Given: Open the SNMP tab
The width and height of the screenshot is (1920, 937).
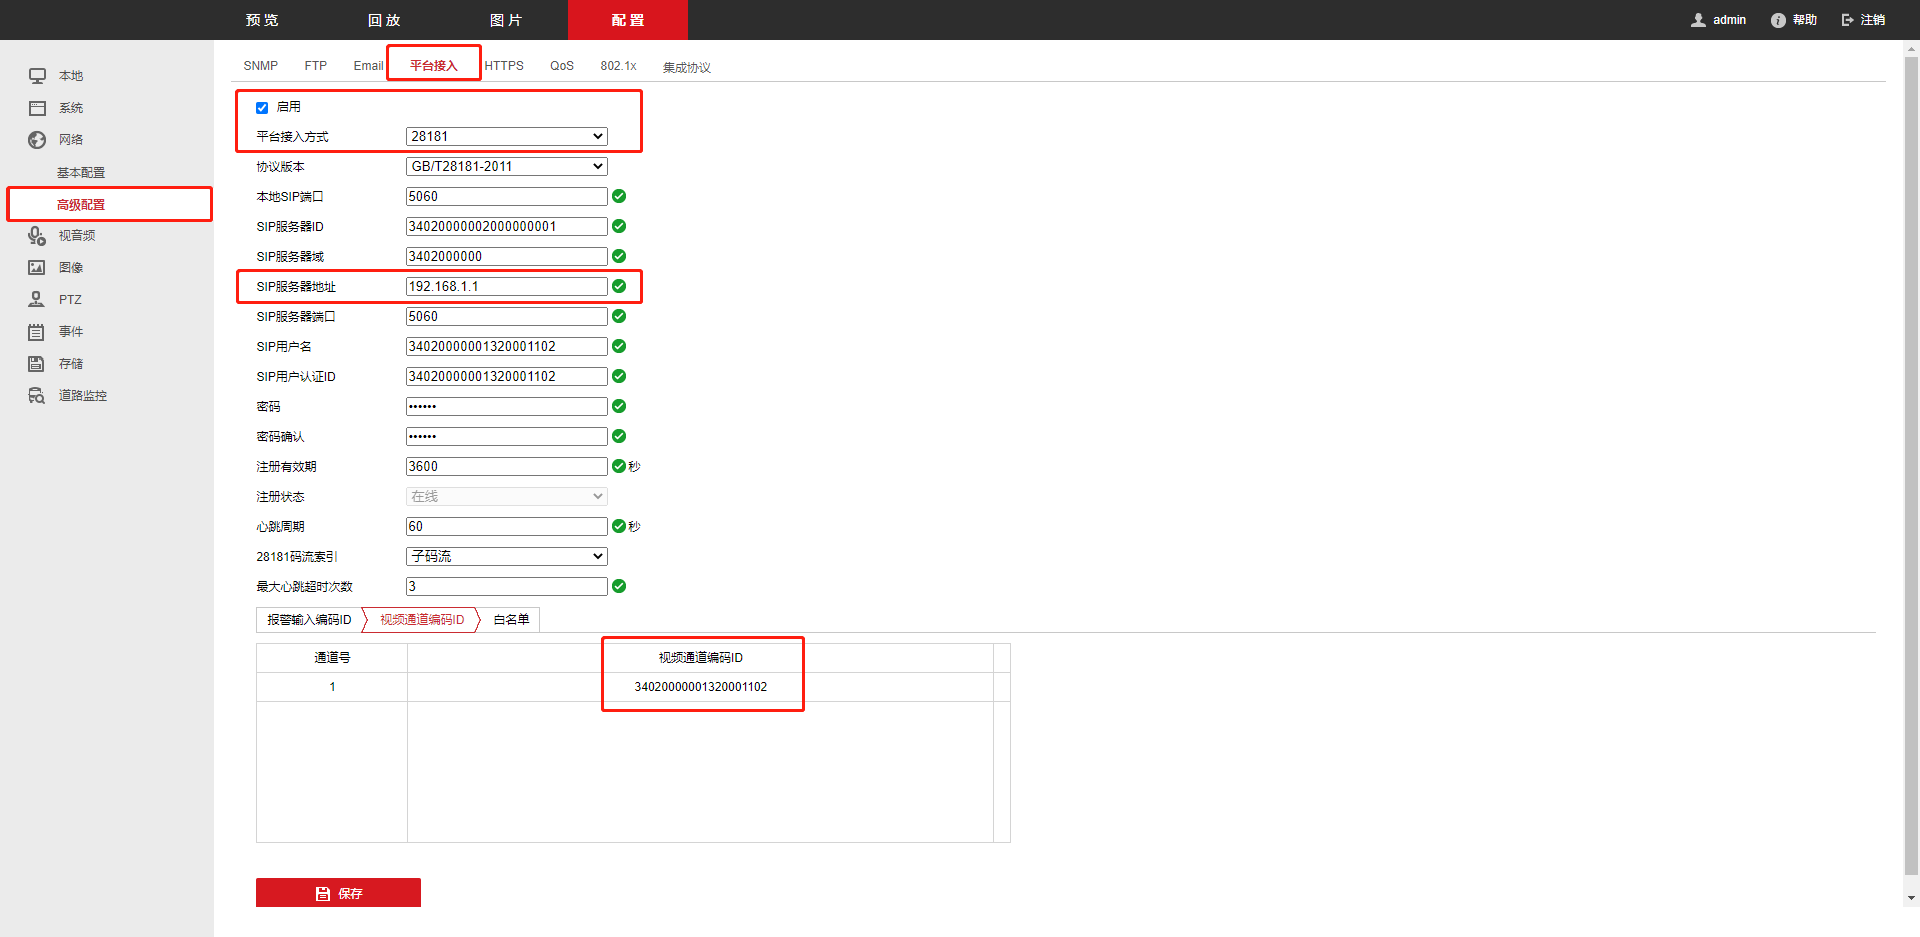Looking at the screenshot, I should (261, 66).
